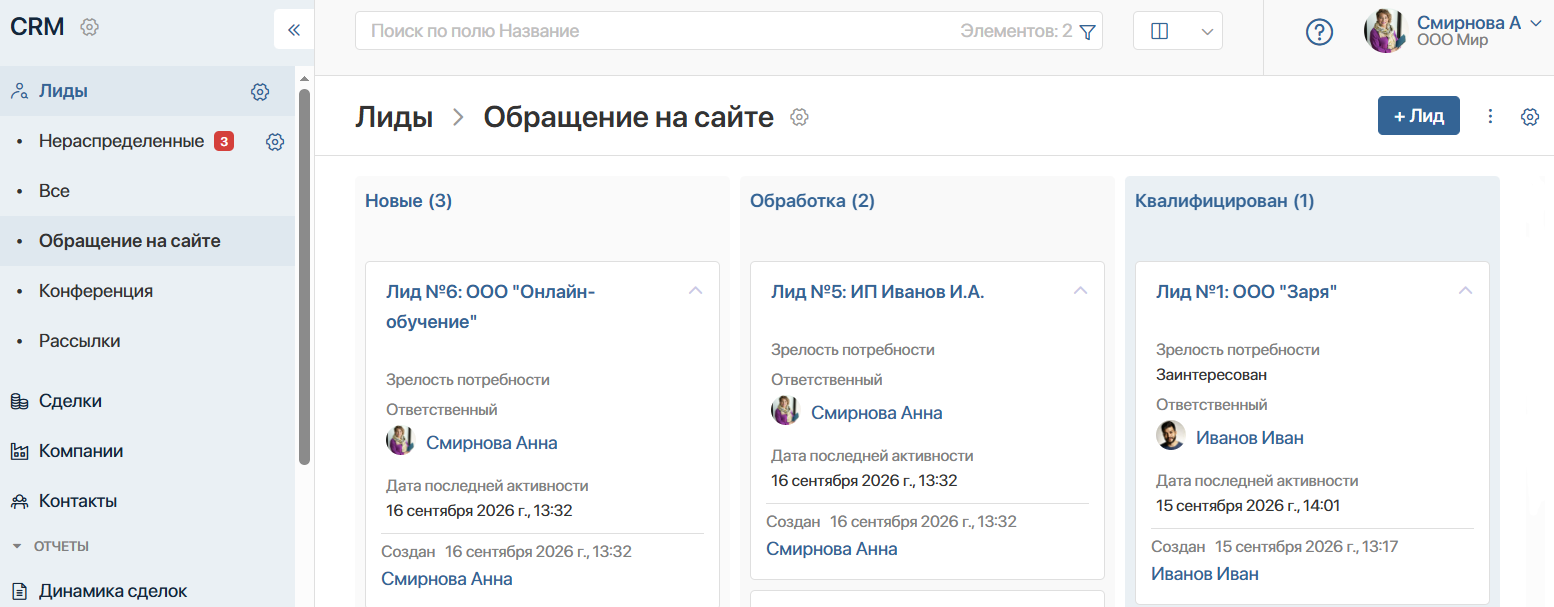Viewport: 1554px width, 607px height.
Task: Open the filter funnel in the search bar
Action: [x=1088, y=32]
